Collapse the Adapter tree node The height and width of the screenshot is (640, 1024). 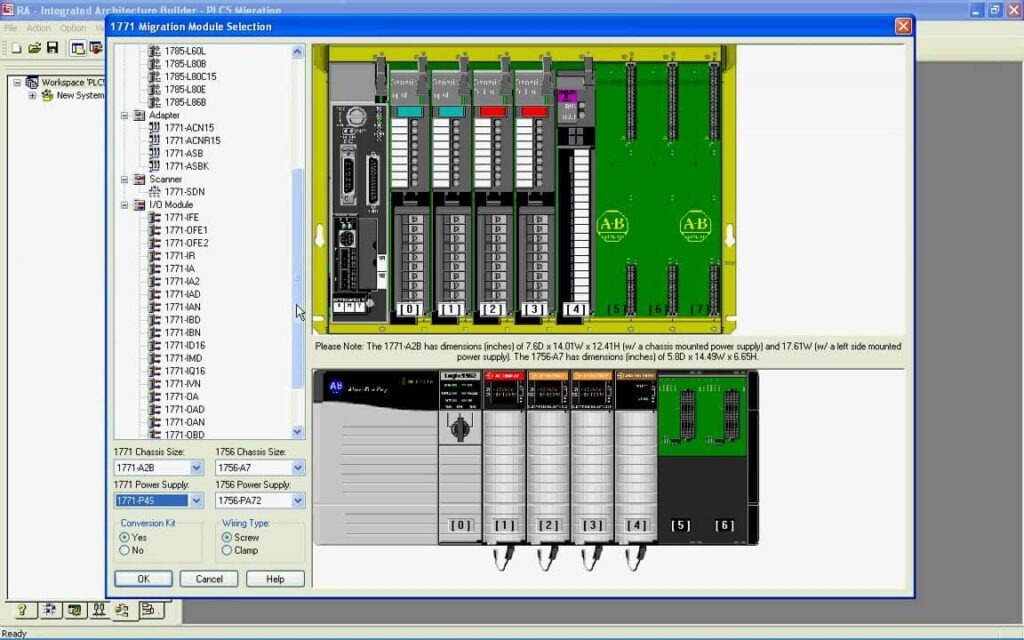pos(125,115)
